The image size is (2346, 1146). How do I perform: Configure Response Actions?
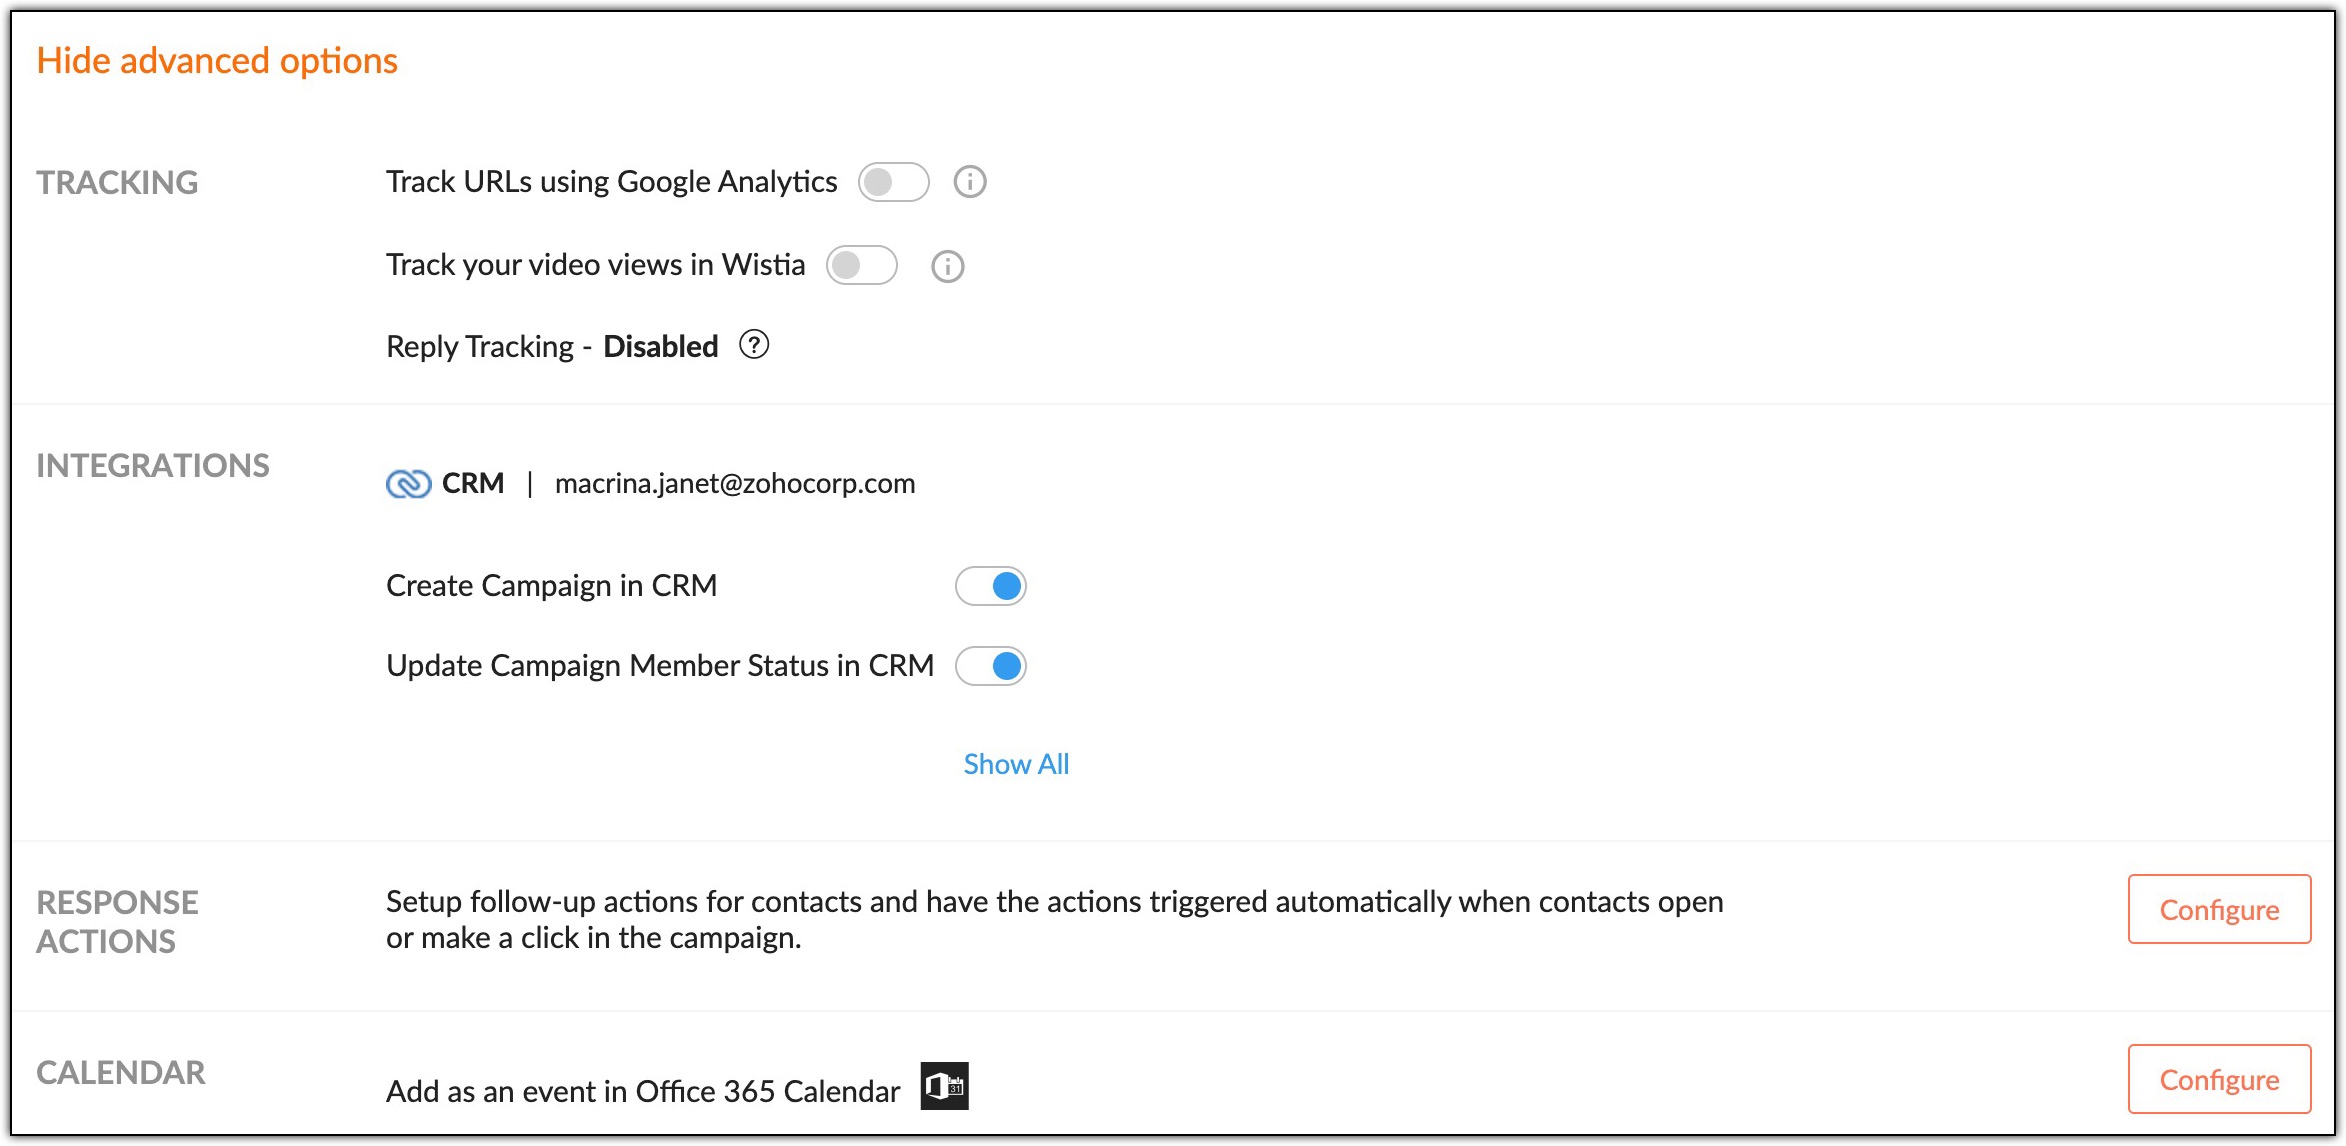pos(2218,909)
